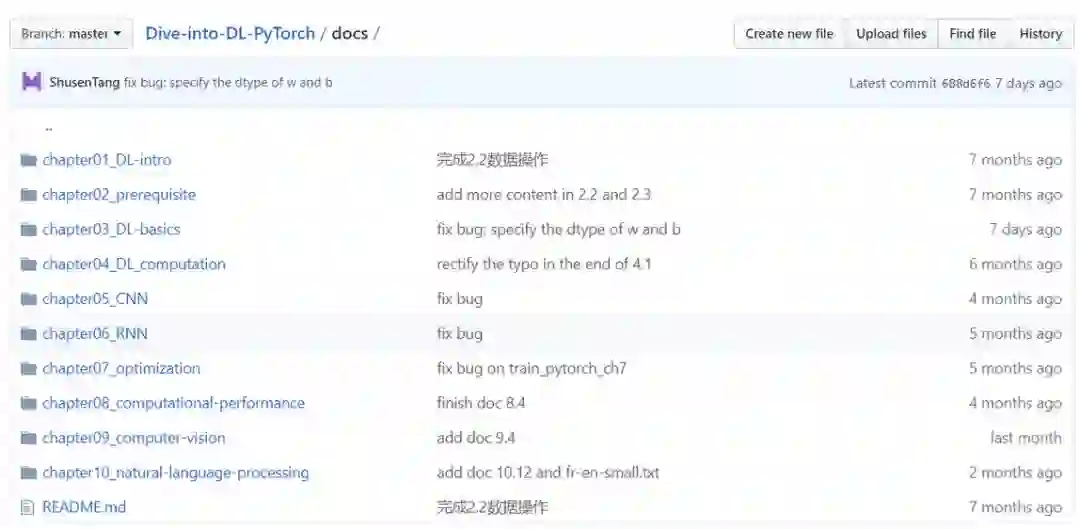Open the chapter06_RNN folder
Screen dimensions: 1080x529
[95, 334]
